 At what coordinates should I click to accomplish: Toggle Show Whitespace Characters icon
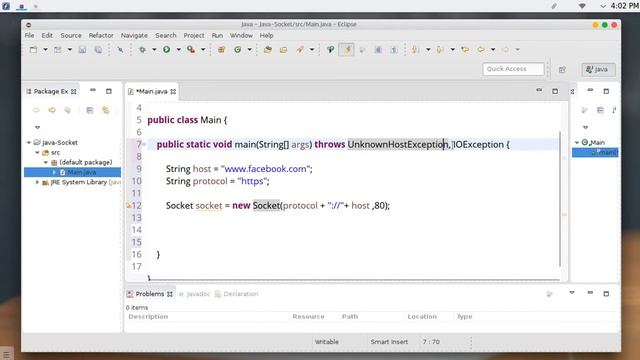[x=394, y=49]
